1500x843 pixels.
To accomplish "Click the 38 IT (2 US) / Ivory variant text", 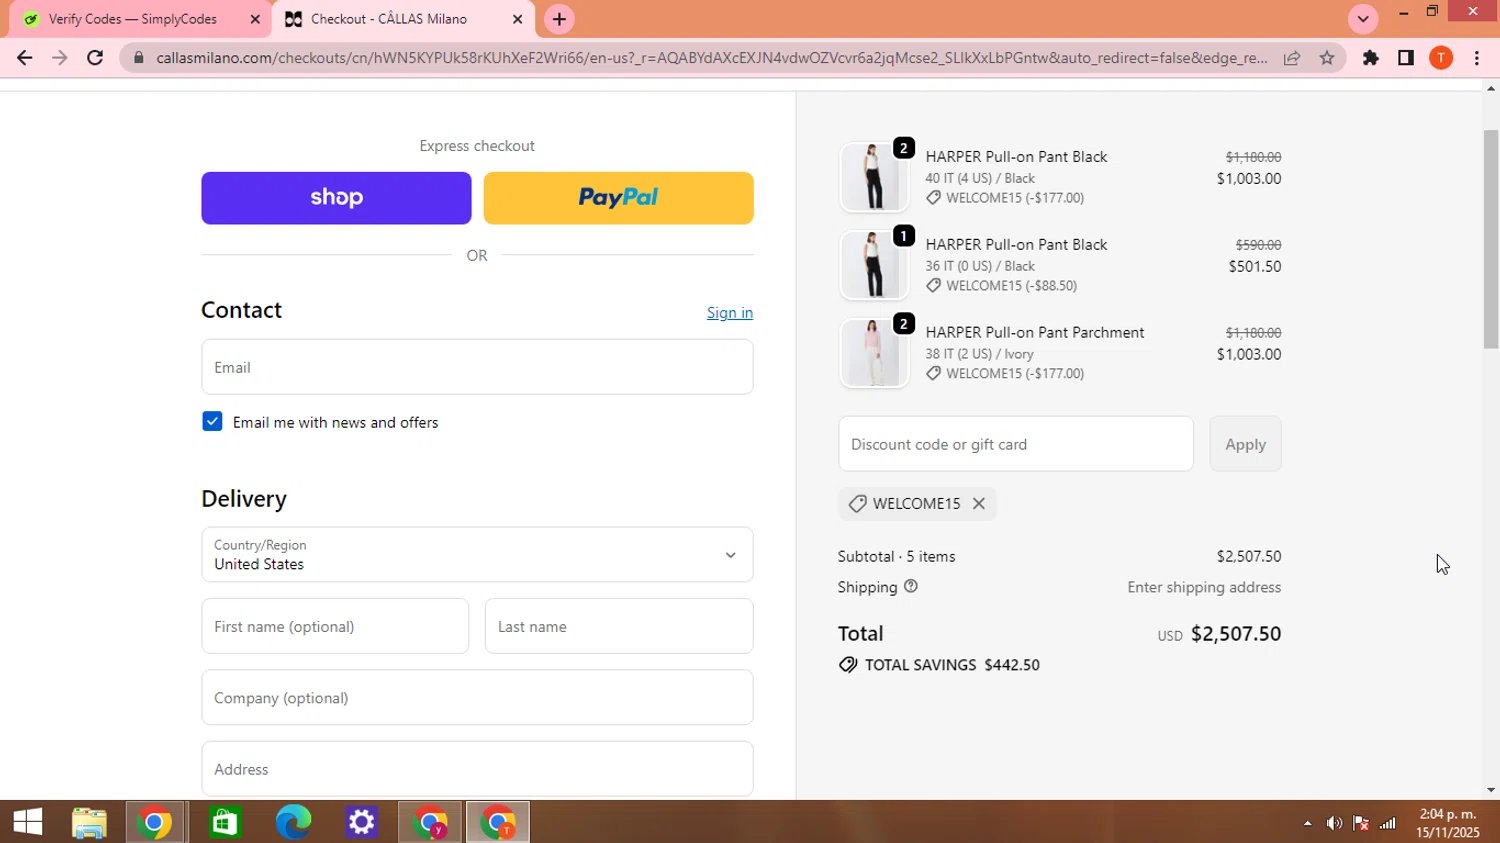I will tap(979, 354).
